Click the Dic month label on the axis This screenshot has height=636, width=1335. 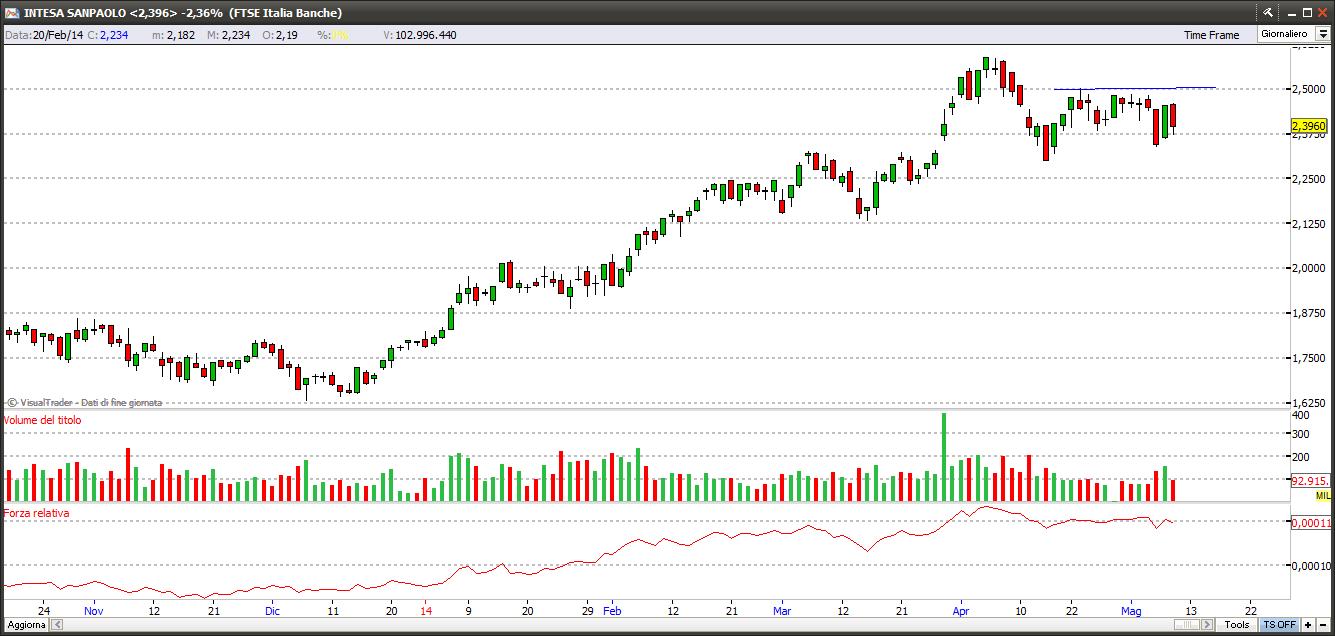click(273, 609)
